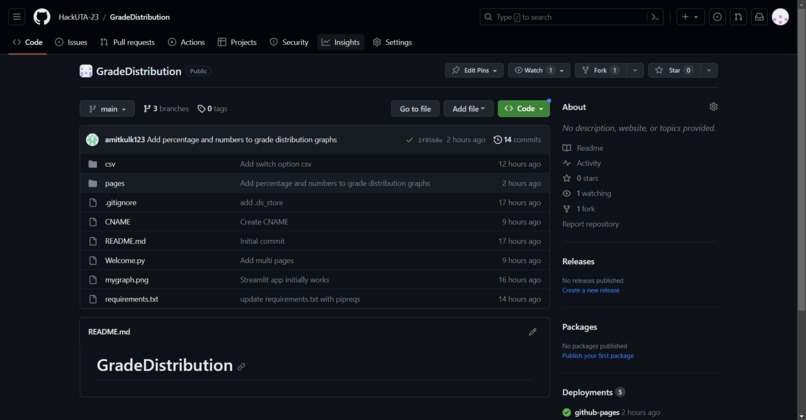Open the About settings gear icon
806x420 pixels.
coord(713,107)
